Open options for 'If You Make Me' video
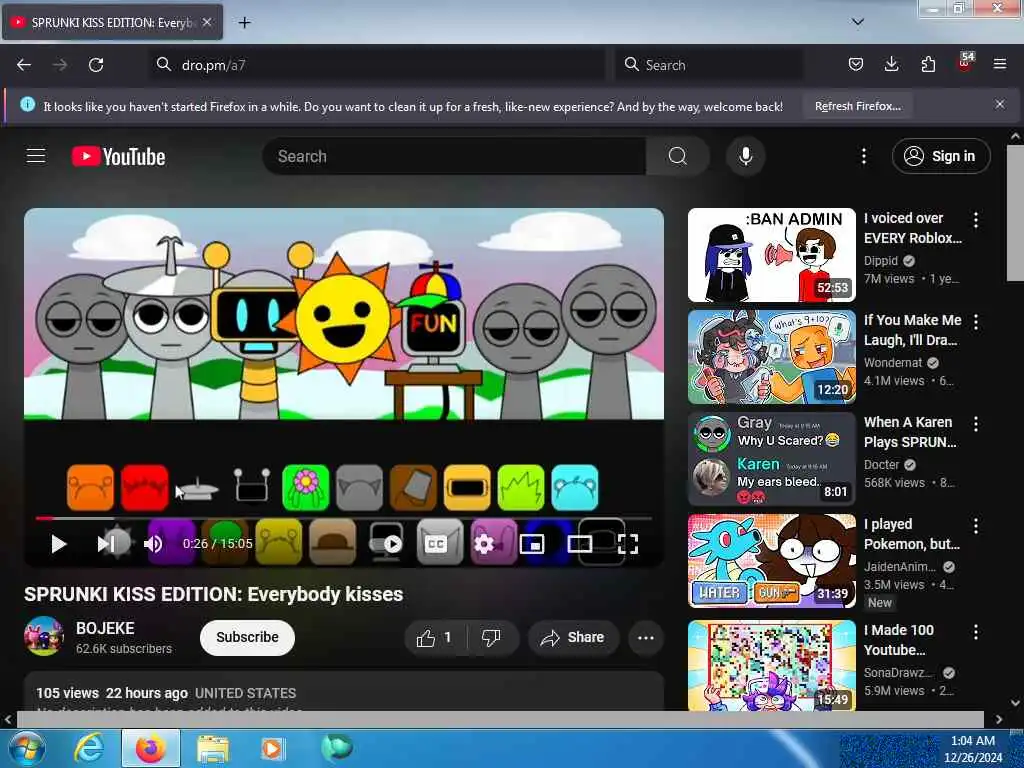1024x768 pixels. (976, 322)
